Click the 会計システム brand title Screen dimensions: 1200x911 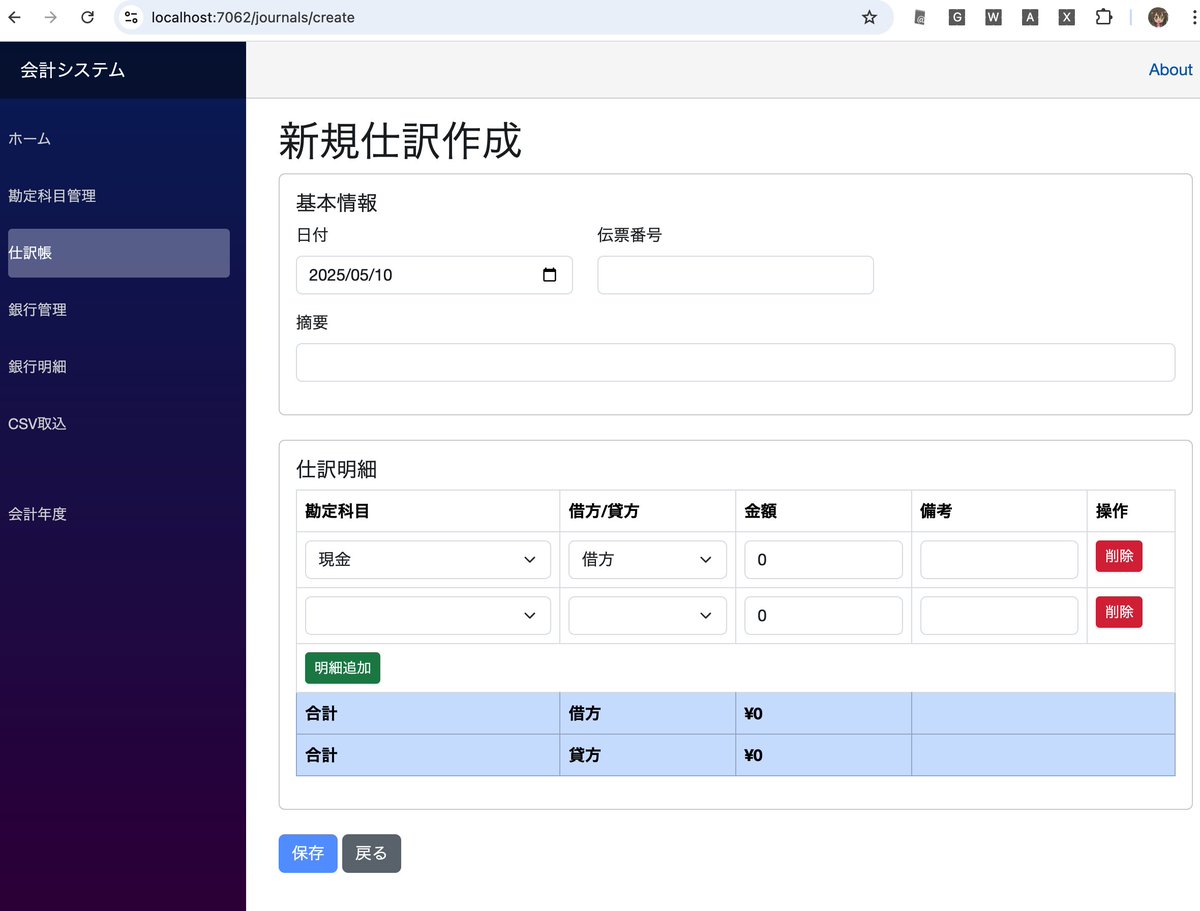(73, 70)
